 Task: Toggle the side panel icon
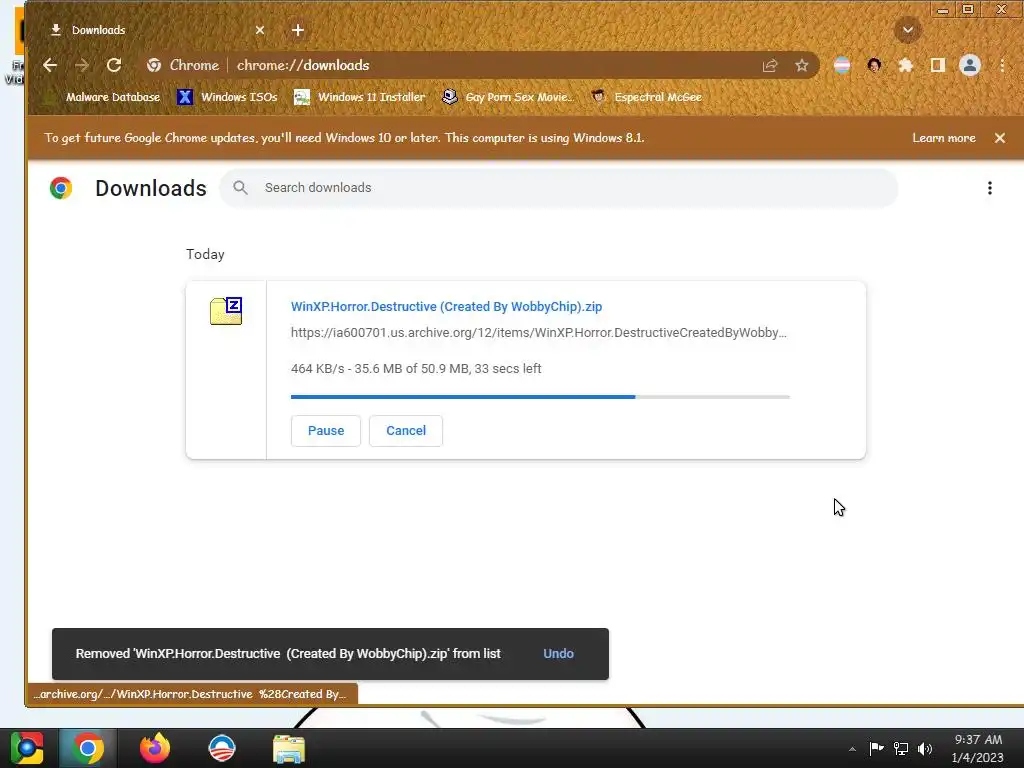938,65
